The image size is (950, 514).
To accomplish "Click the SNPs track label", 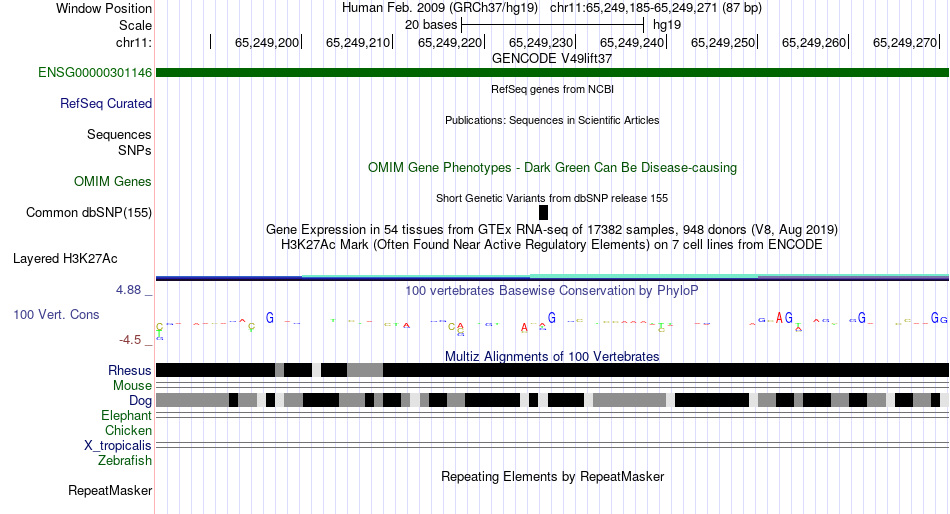I will click(x=135, y=150).
